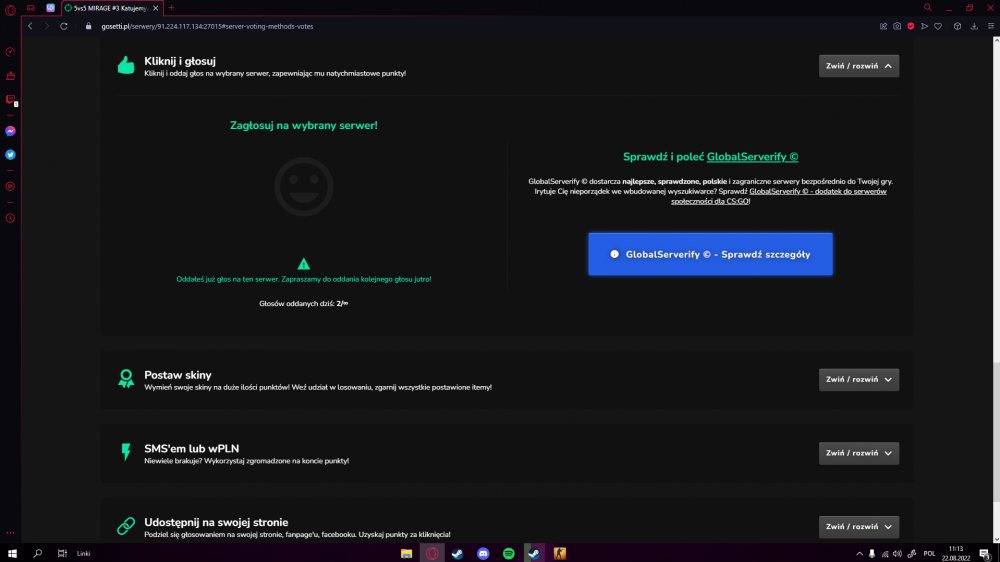Click the Kliknij i głosuj heading
The height and width of the screenshot is (562, 1000).
pos(180,61)
